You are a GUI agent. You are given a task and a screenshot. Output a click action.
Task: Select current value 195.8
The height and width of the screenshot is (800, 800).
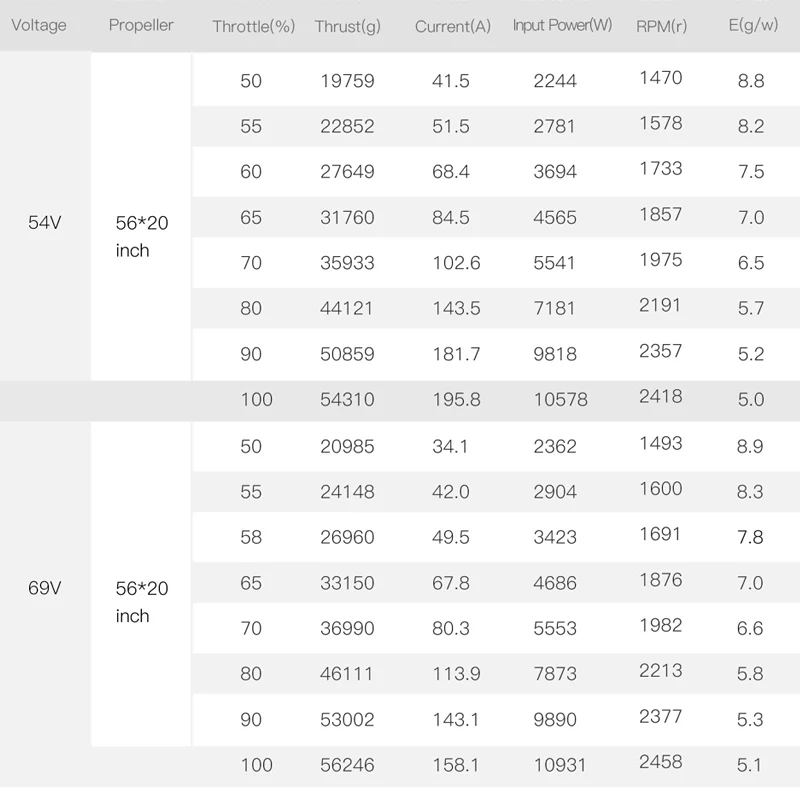pos(456,399)
